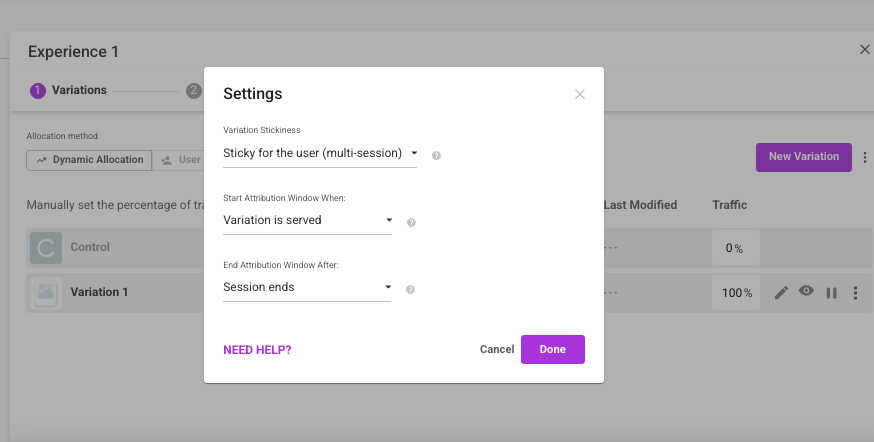Click the eye preview icon for Variation 1
874x442 pixels.
coord(806,290)
